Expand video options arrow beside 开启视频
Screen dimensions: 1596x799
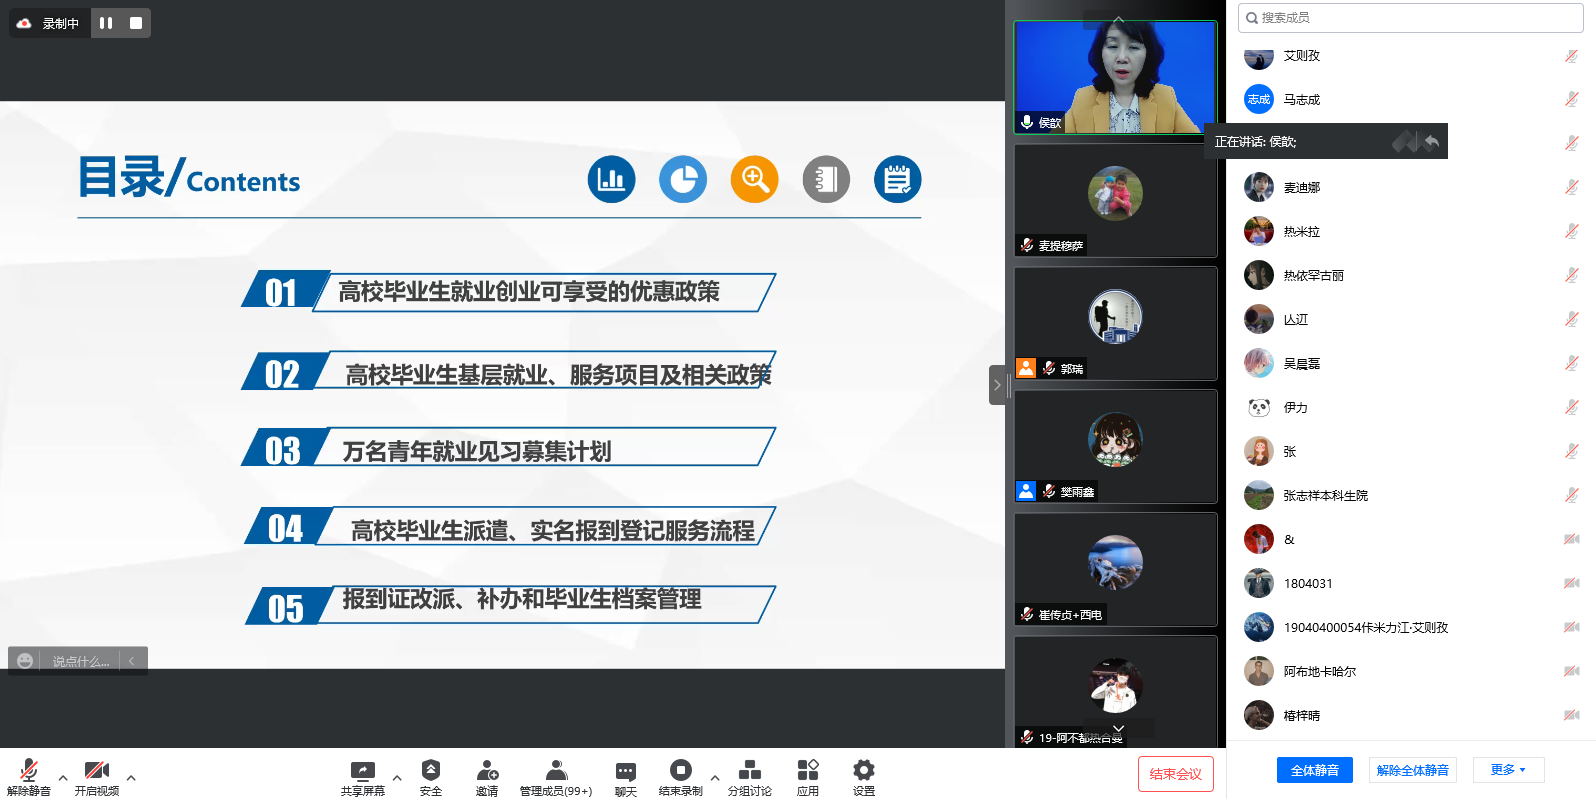tap(131, 777)
